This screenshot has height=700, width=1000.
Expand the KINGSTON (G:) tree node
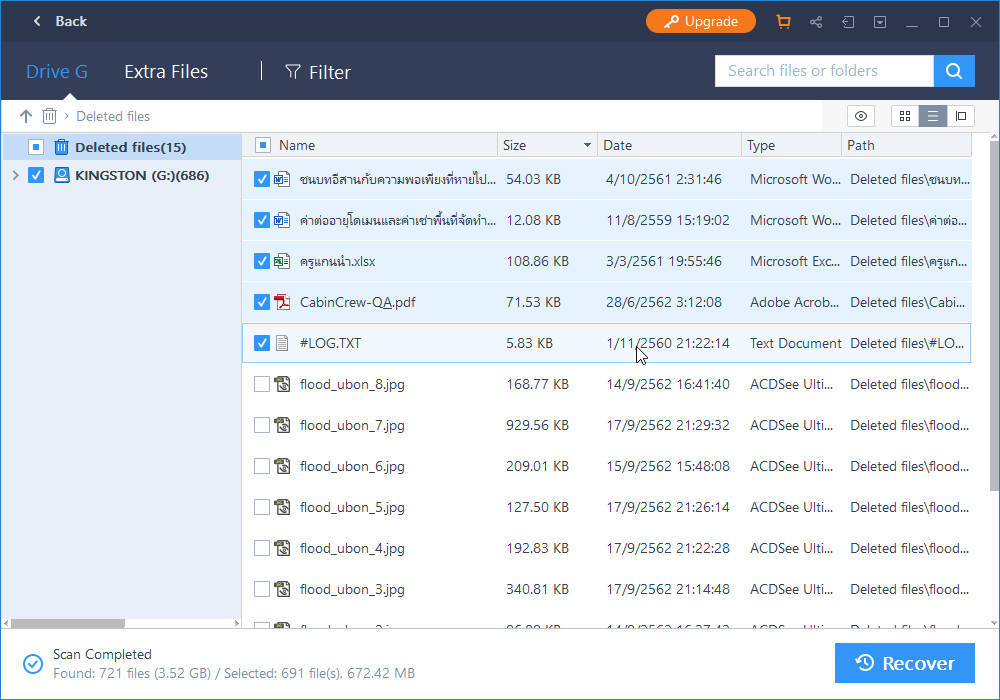pyautogui.click(x=17, y=175)
